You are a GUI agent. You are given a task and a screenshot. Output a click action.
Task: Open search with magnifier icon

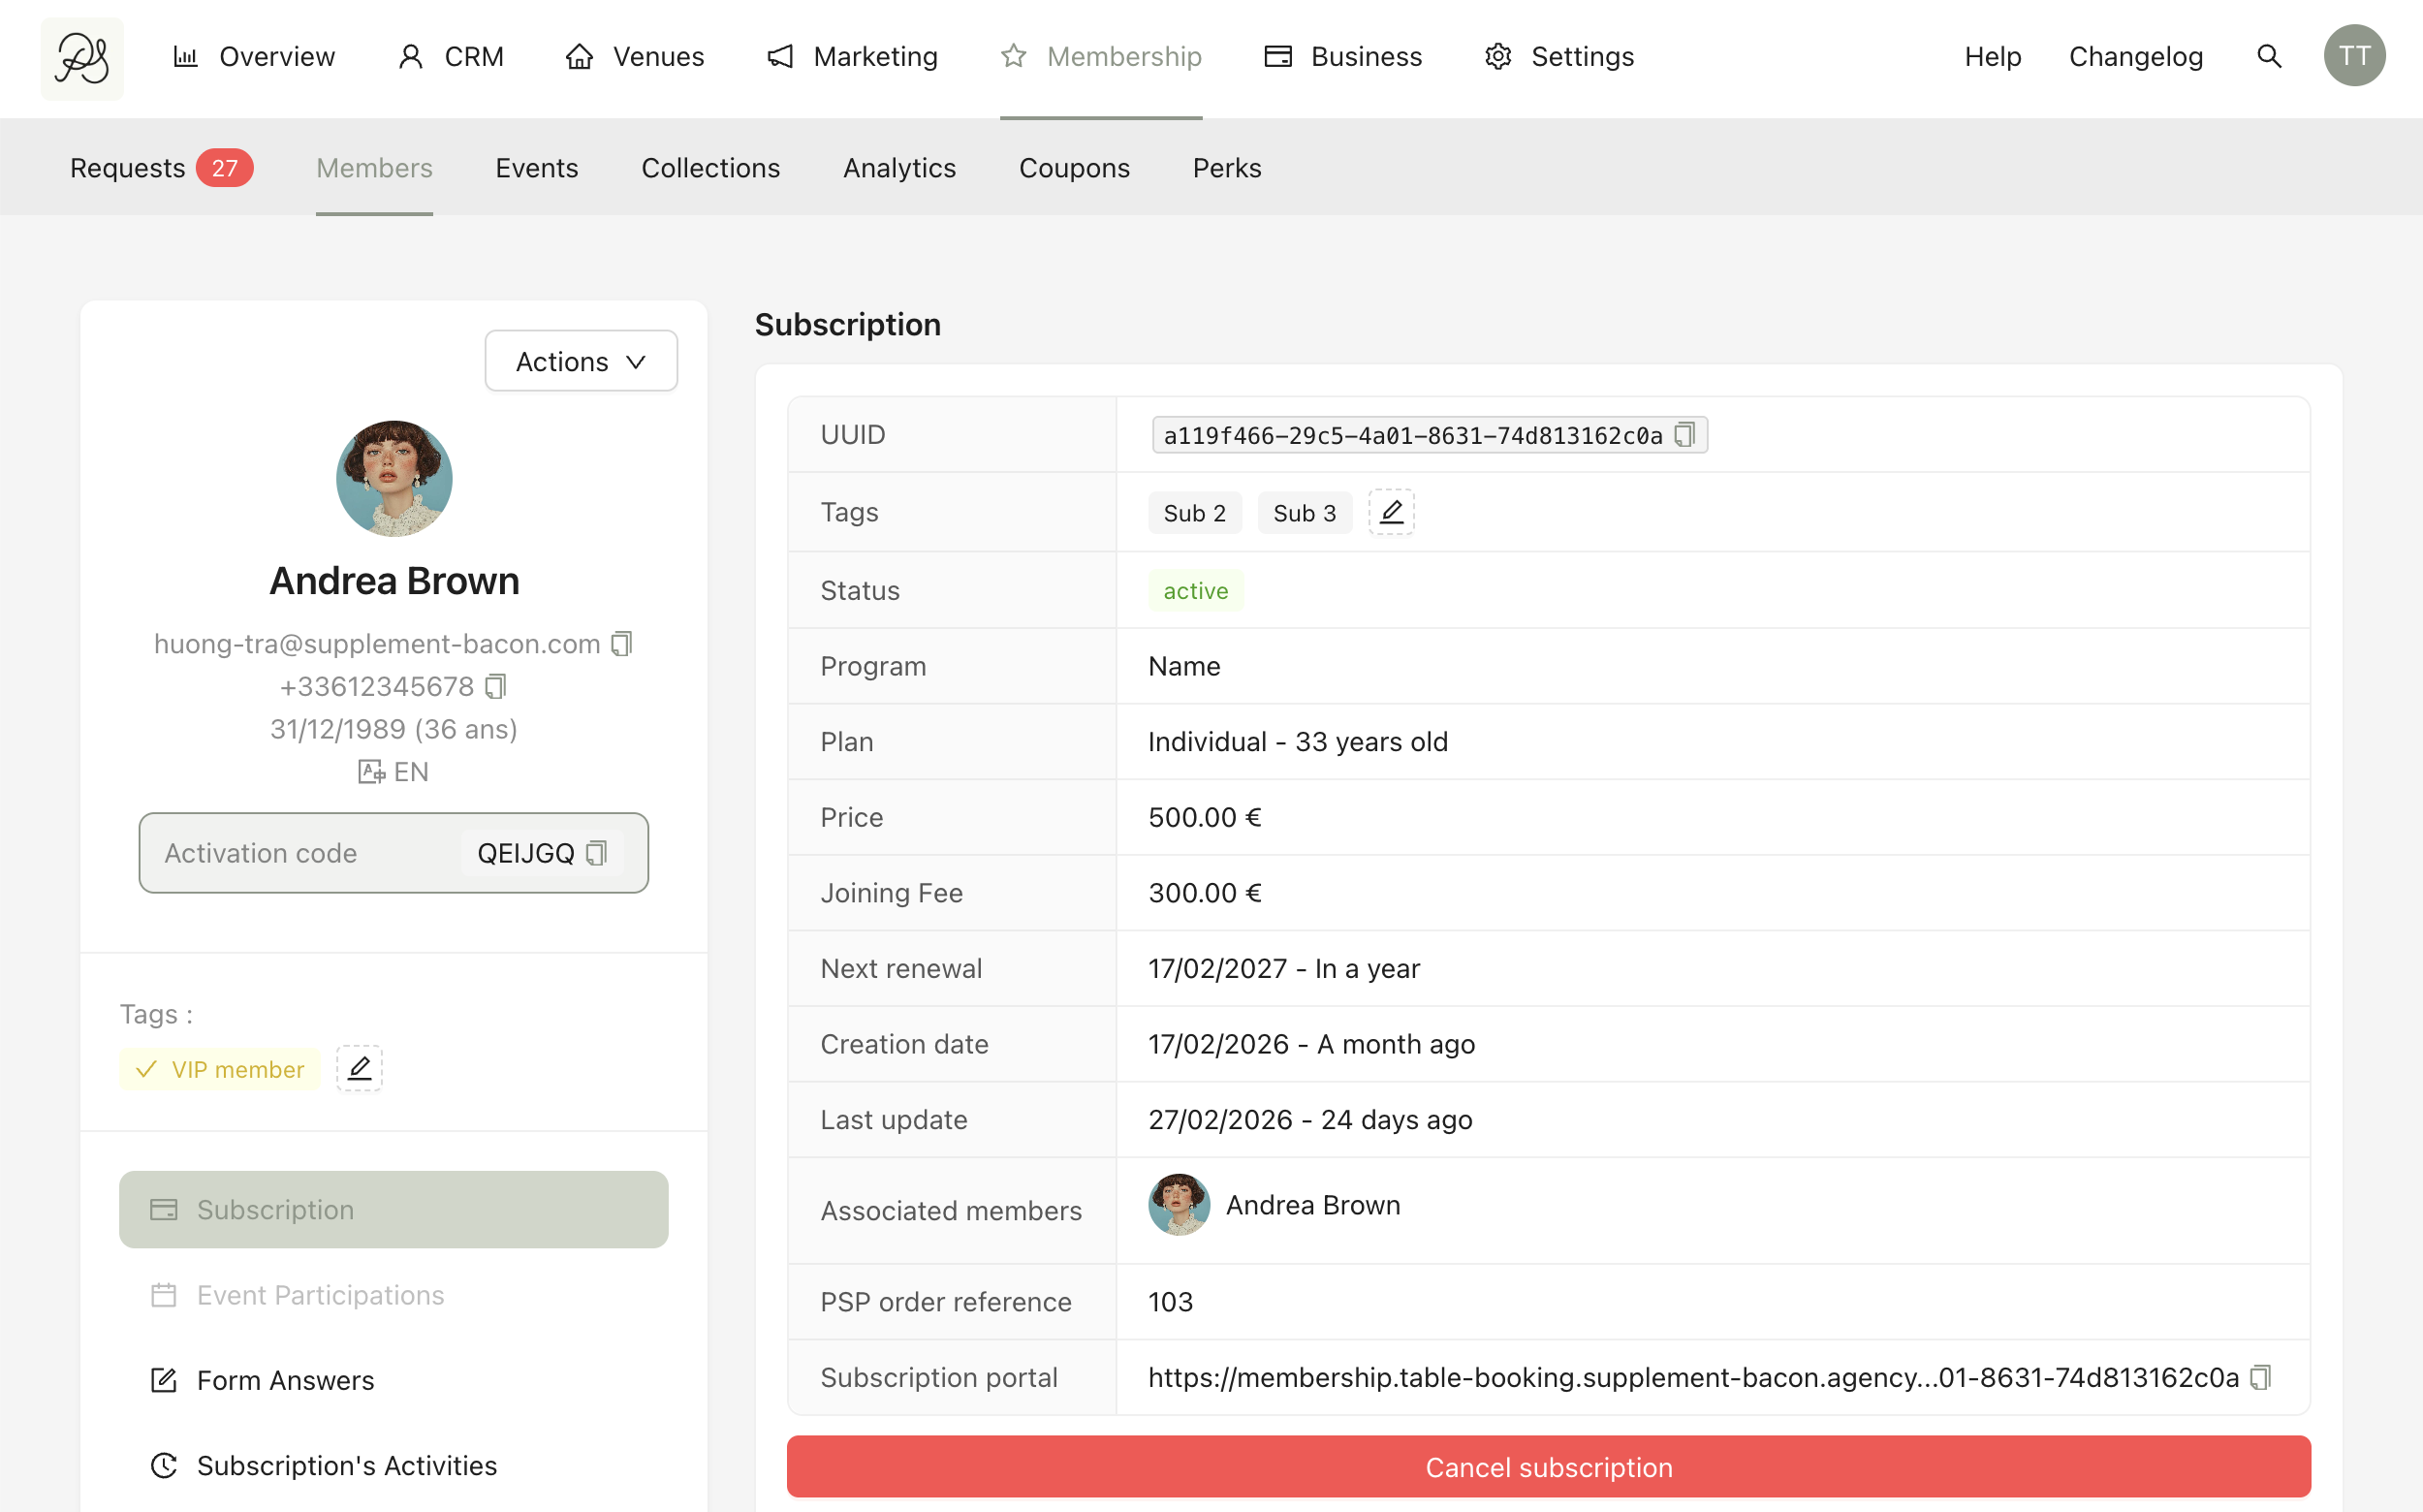(x=2269, y=57)
